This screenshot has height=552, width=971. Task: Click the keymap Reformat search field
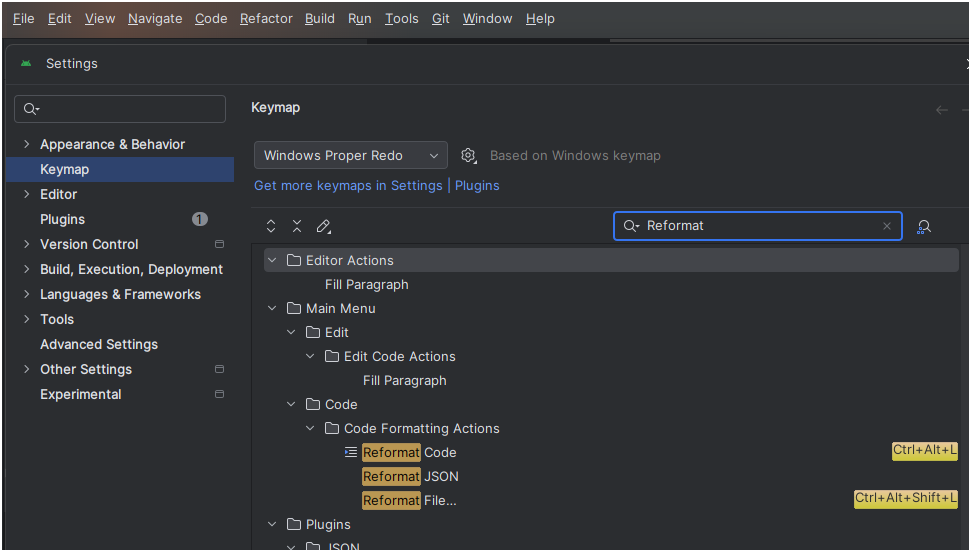760,226
